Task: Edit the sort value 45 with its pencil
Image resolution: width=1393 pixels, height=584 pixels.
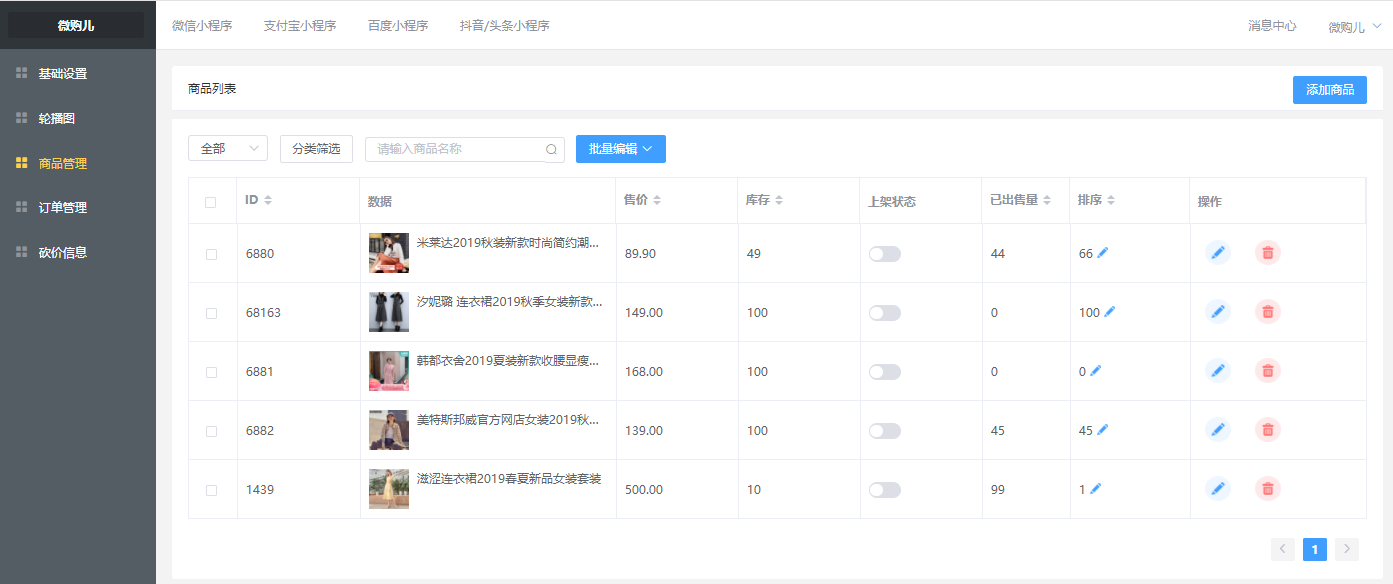Action: click(1103, 430)
